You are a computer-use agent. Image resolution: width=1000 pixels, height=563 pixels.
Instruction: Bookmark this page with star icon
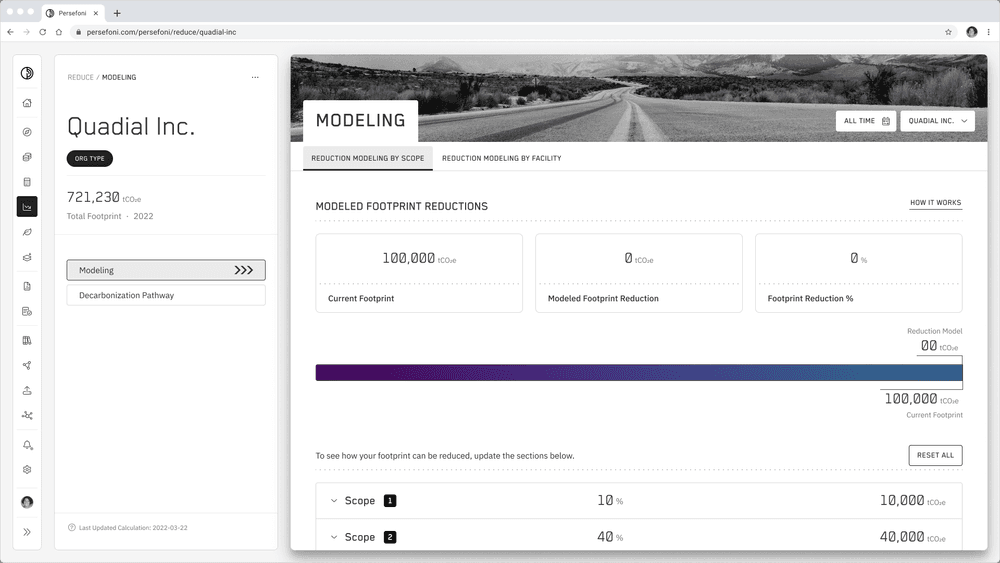[948, 32]
